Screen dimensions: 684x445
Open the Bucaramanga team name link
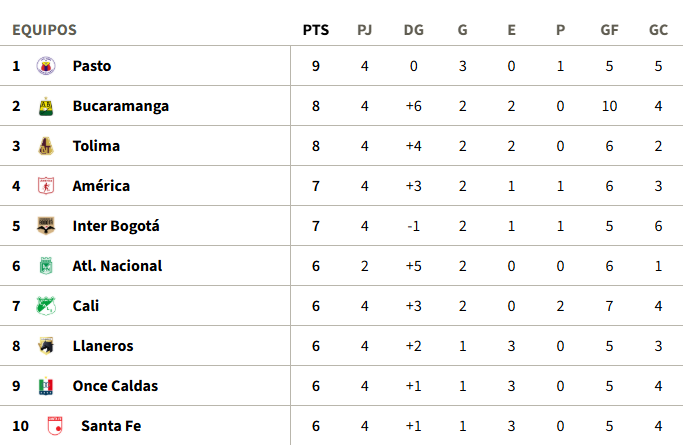pyautogui.click(x=121, y=106)
